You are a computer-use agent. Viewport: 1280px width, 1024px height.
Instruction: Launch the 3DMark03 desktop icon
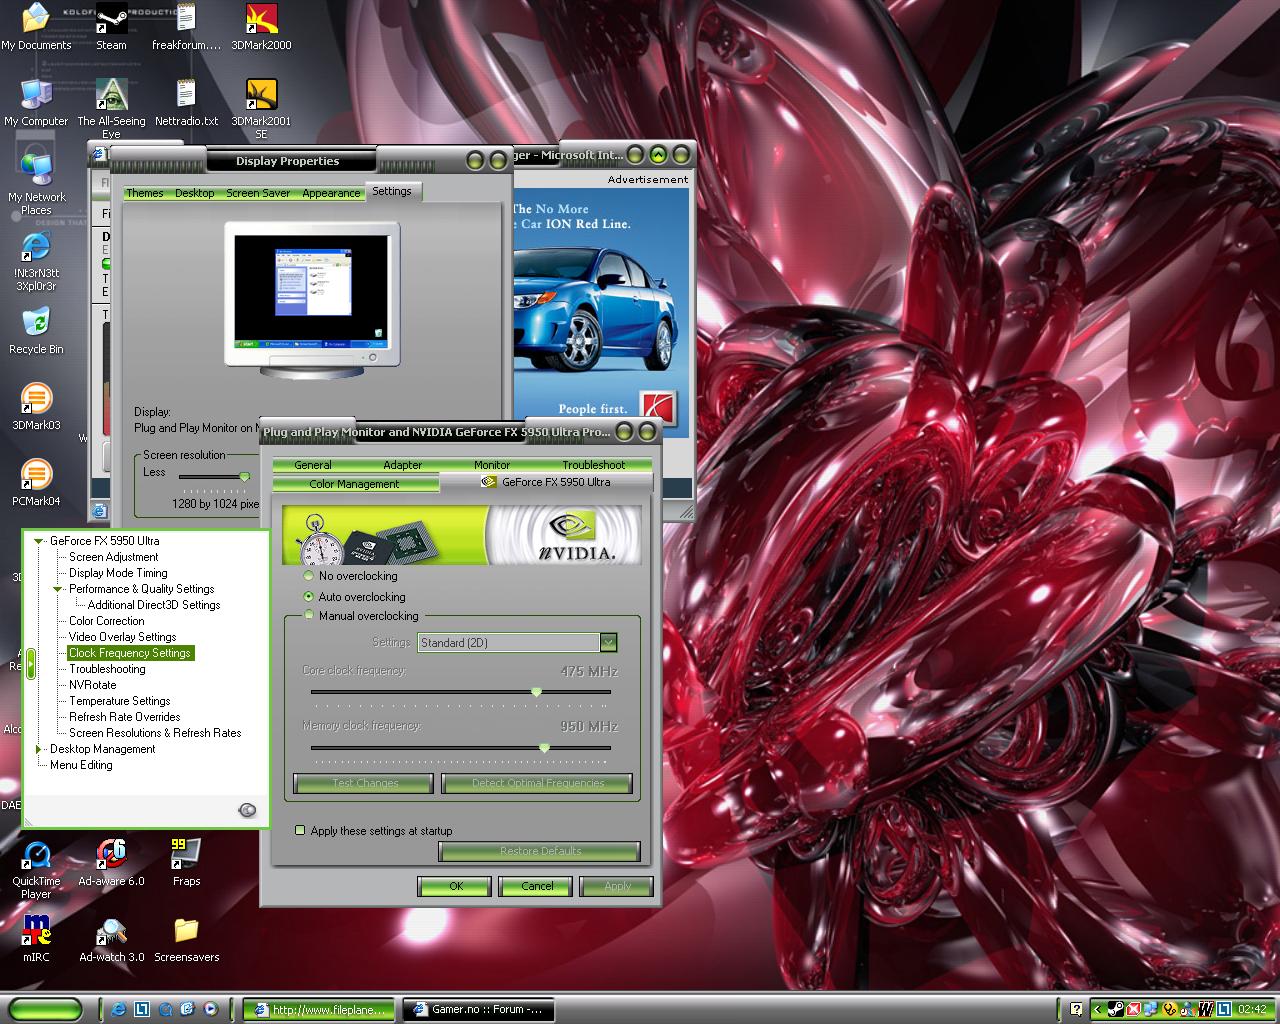point(36,407)
